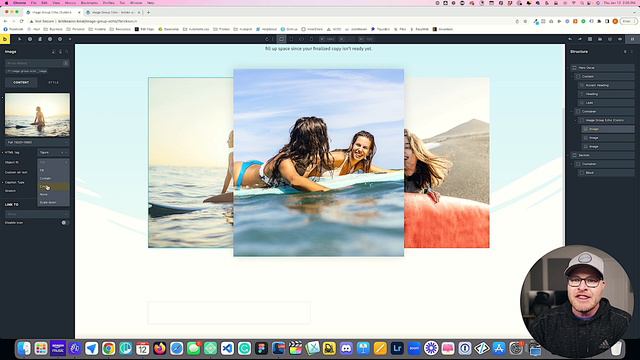Collapse the Image Group Echo structure row
The width and height of the screenshot is (640, 360).
577,120
